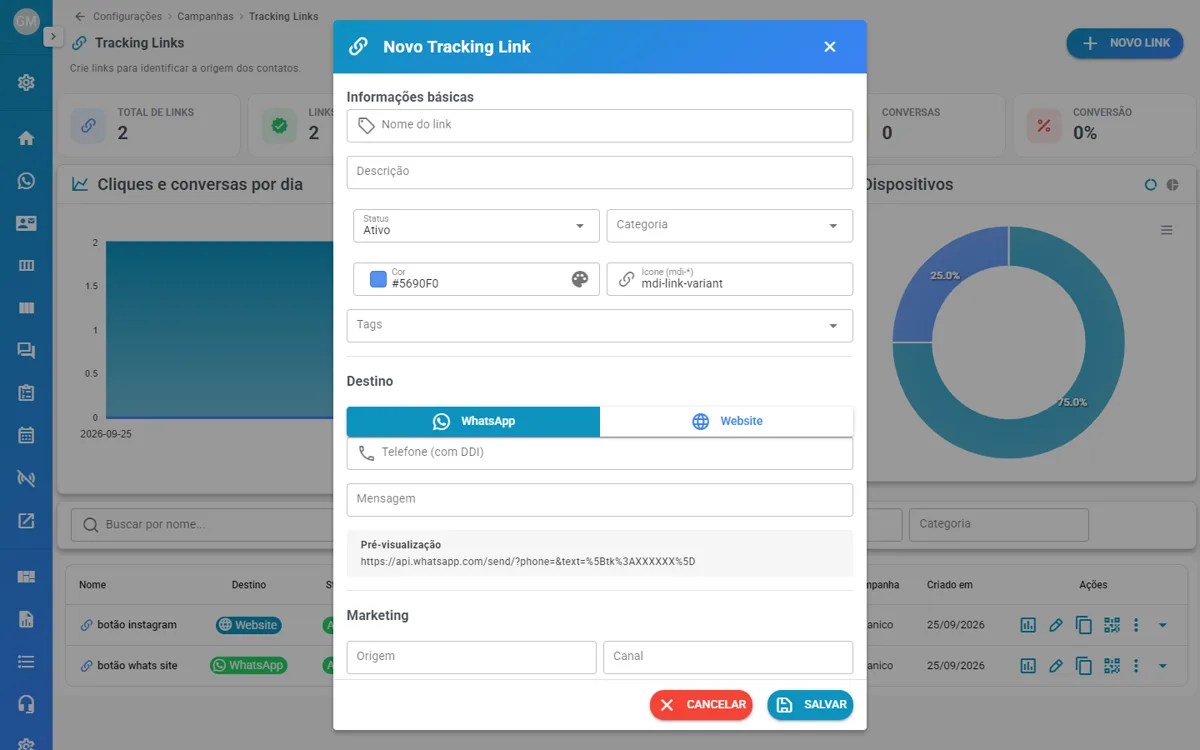Open chat conversations icon in sidebar
1200x750 pixels.
[26, 351]
